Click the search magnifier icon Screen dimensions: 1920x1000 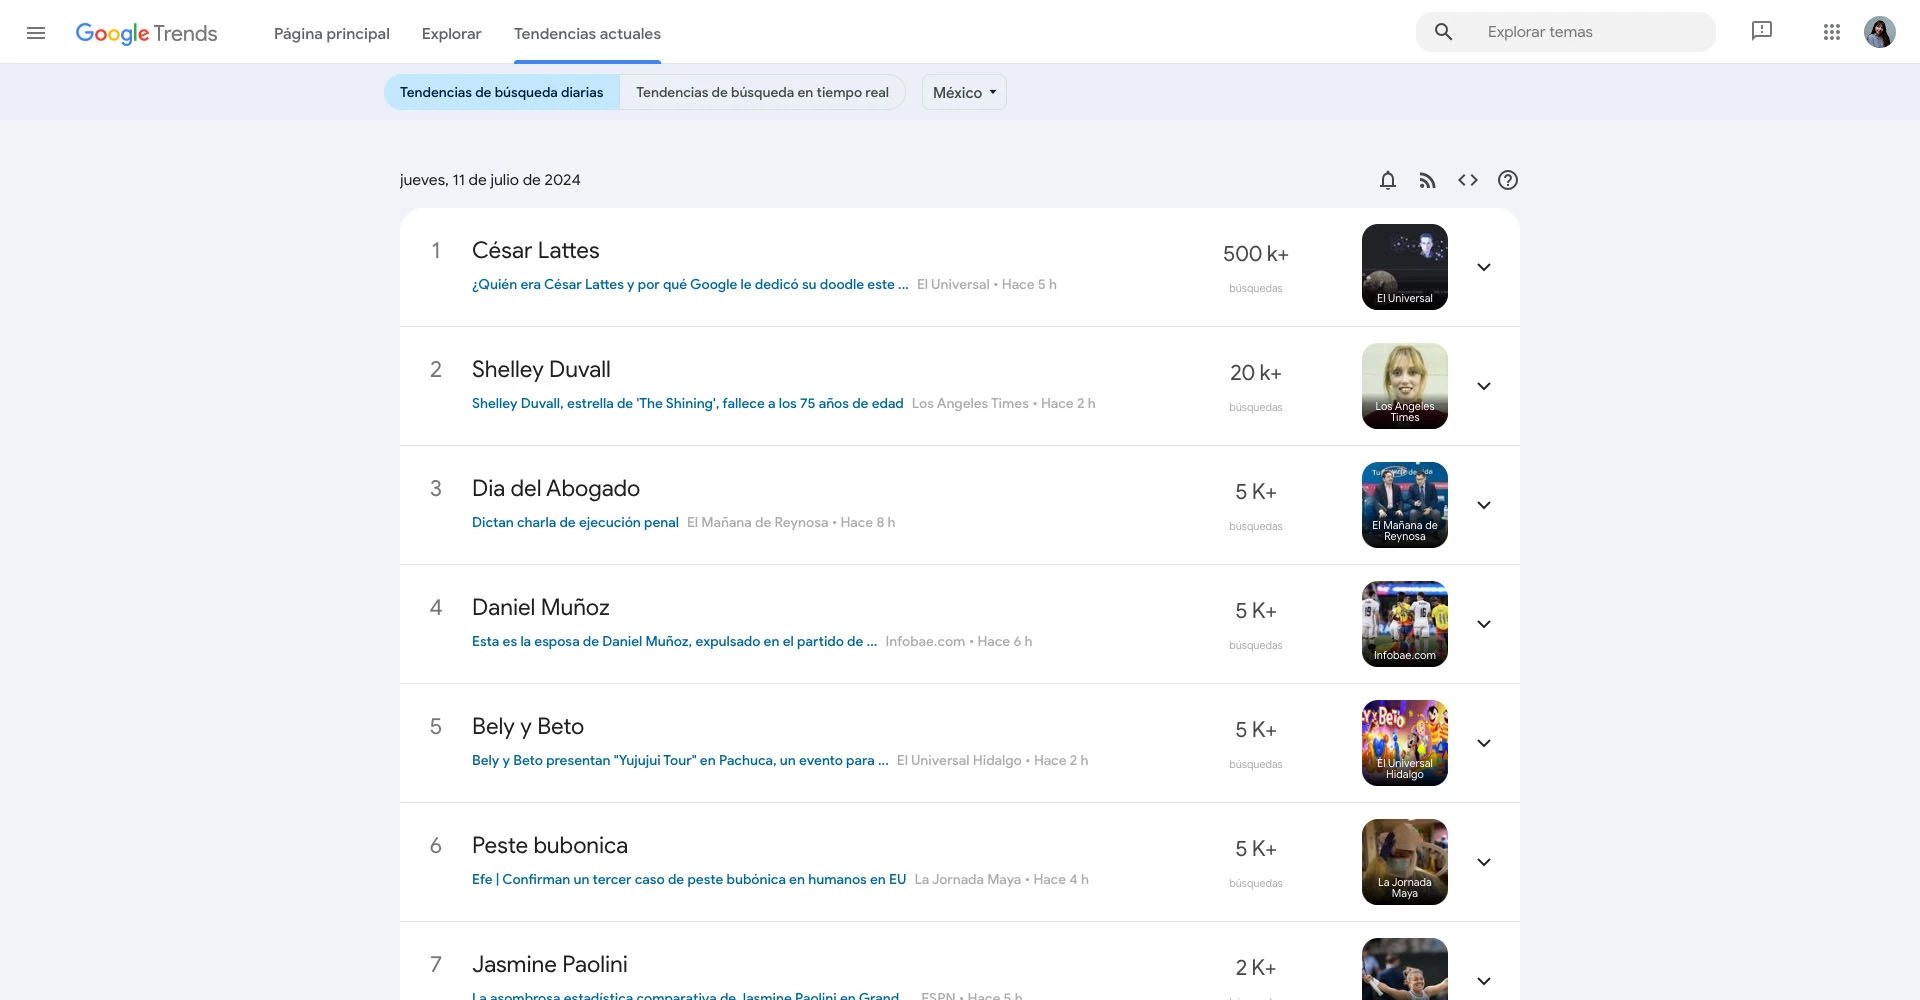pos(1443,31)
